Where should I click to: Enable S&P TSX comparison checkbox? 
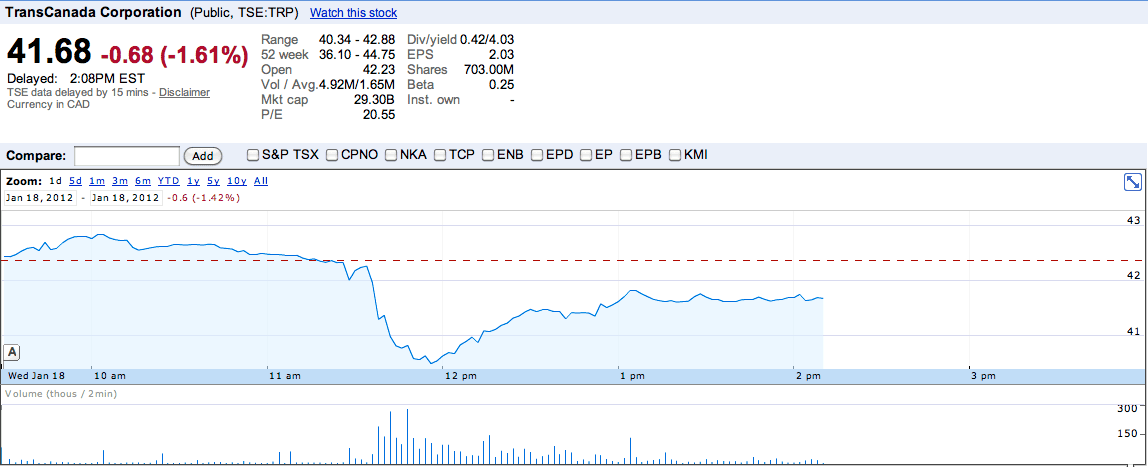[253, 155]
